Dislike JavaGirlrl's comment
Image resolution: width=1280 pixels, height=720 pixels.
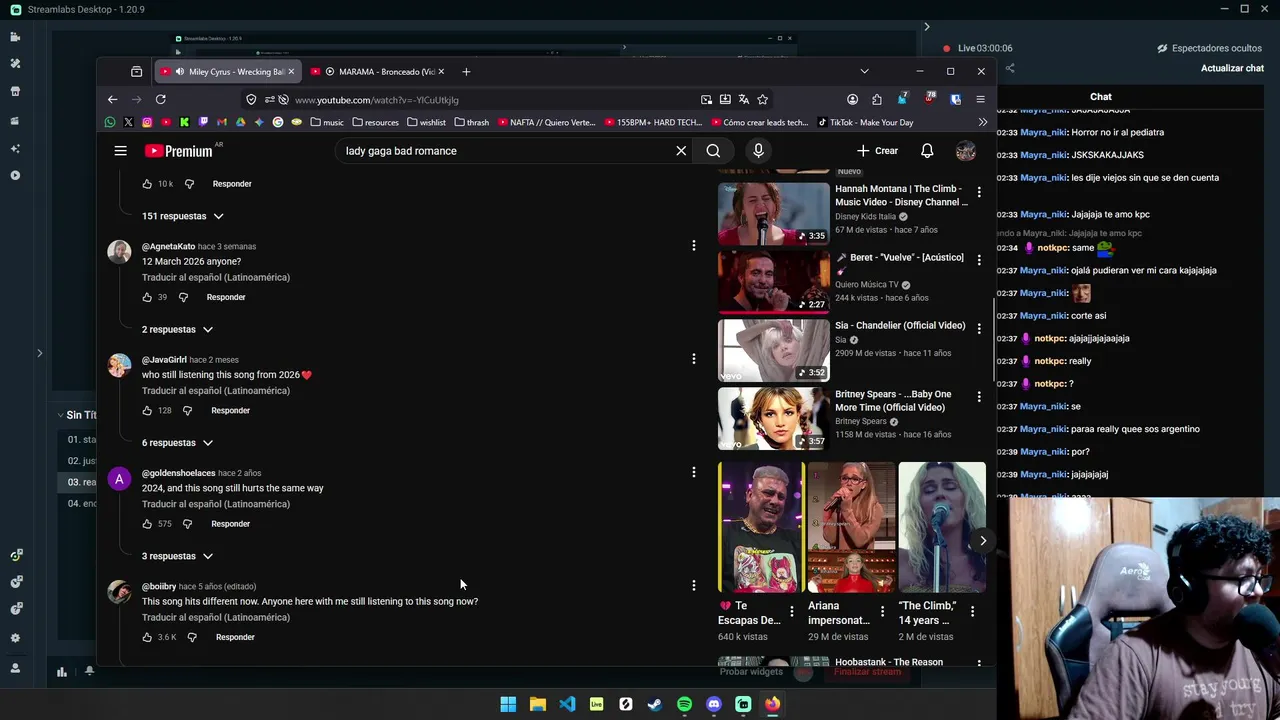(x=187, y=410)
